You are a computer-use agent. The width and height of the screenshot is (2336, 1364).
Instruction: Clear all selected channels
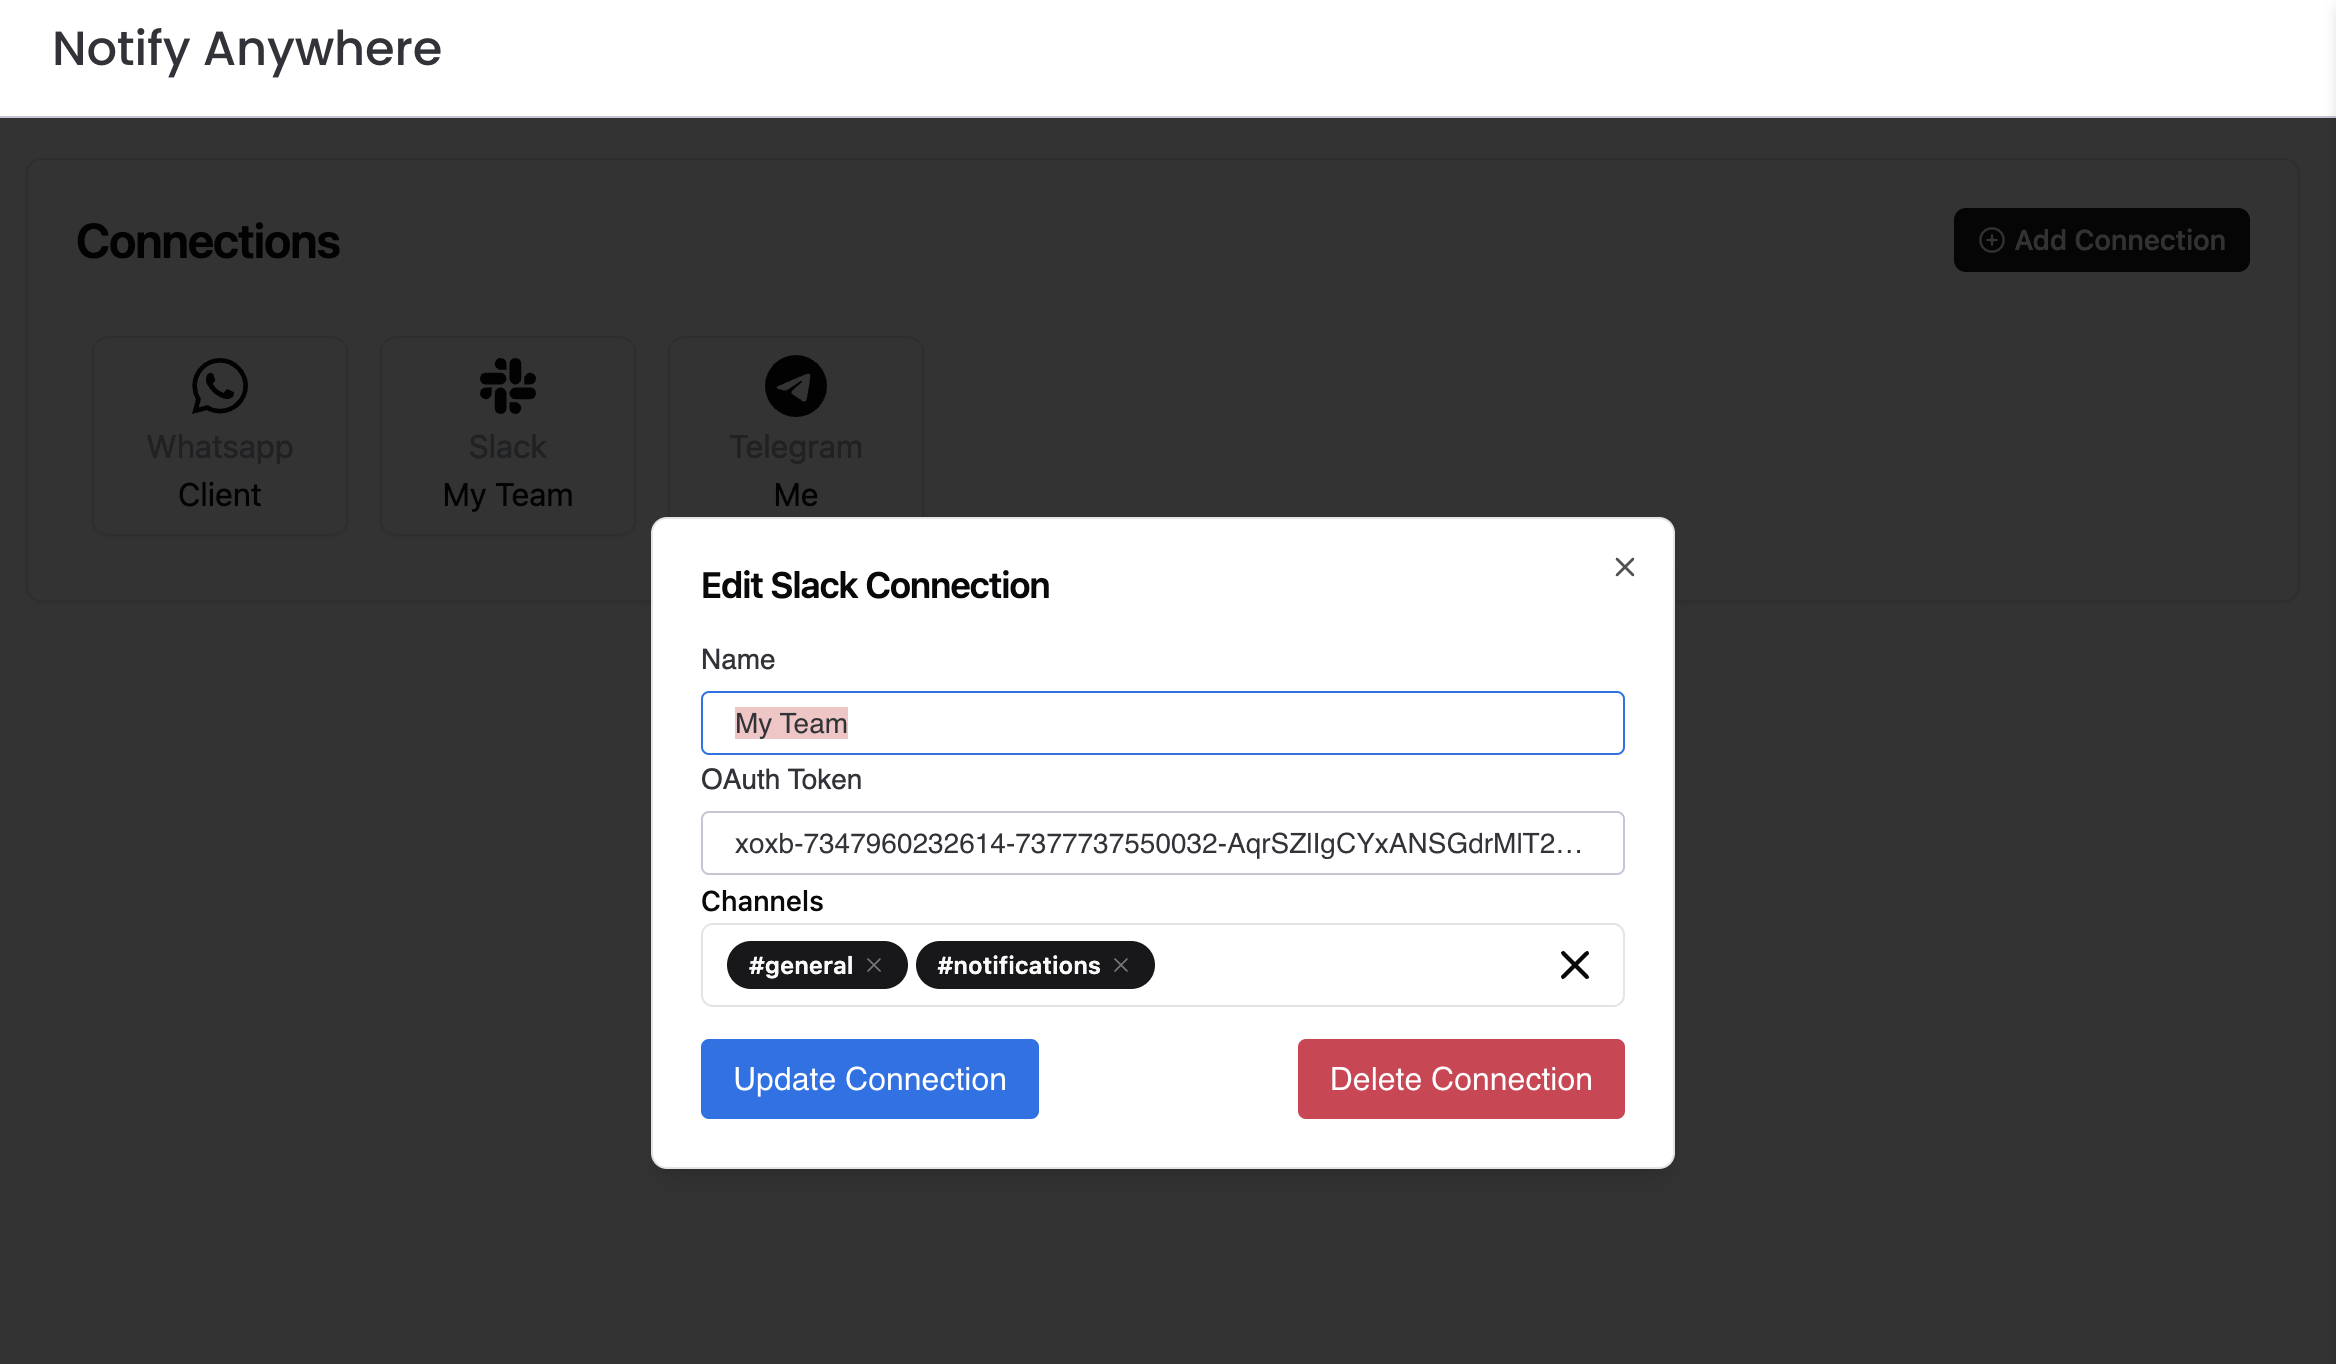click(x=1575, y=965)
